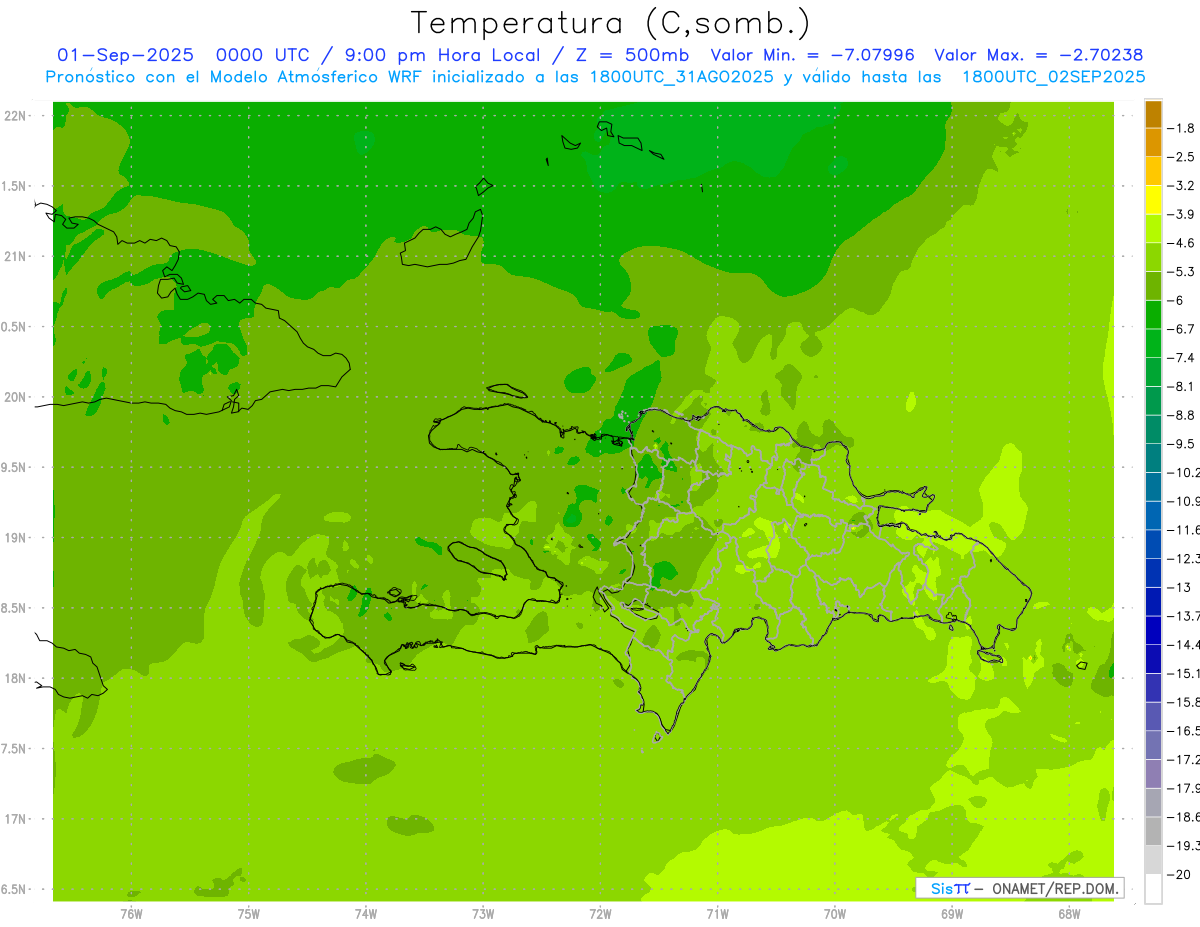Click the 18N latitude label
The height and width of the screenshot is (927, 1200).
point(16,678)
